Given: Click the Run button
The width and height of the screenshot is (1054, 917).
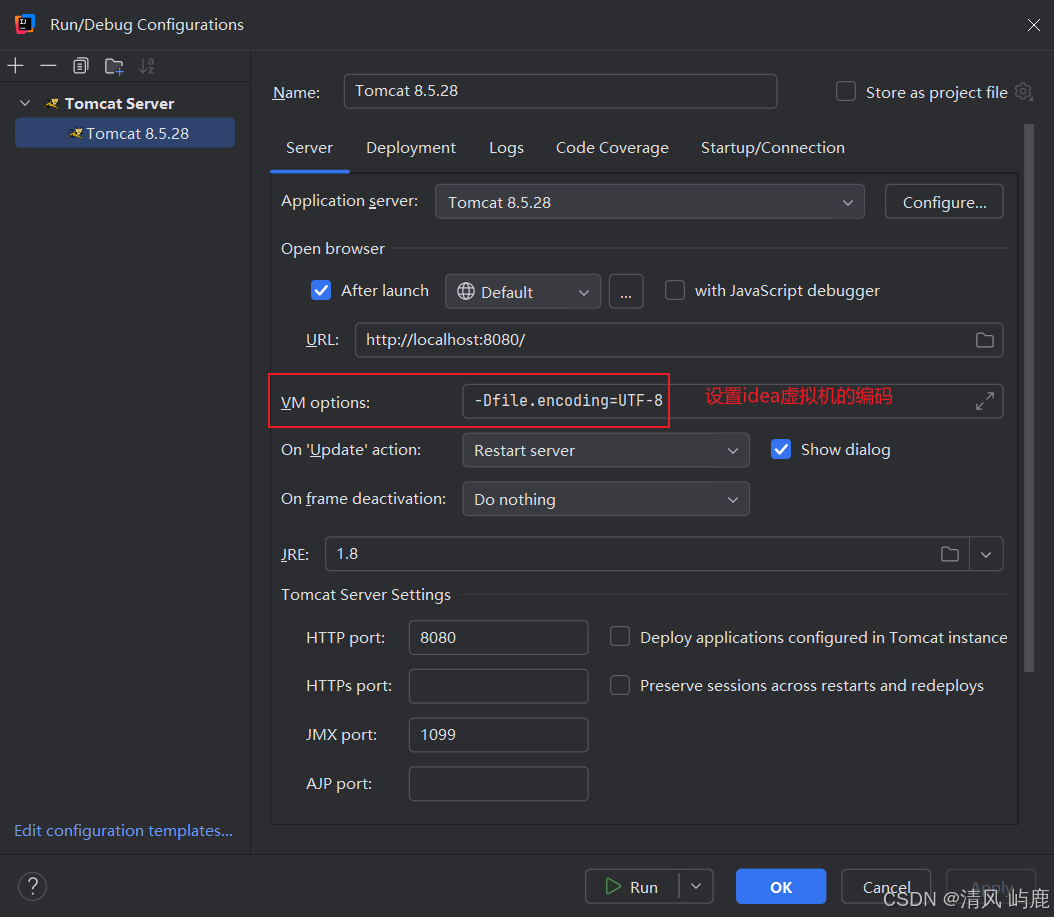Looking at the screenshot, I should point(632,886).
